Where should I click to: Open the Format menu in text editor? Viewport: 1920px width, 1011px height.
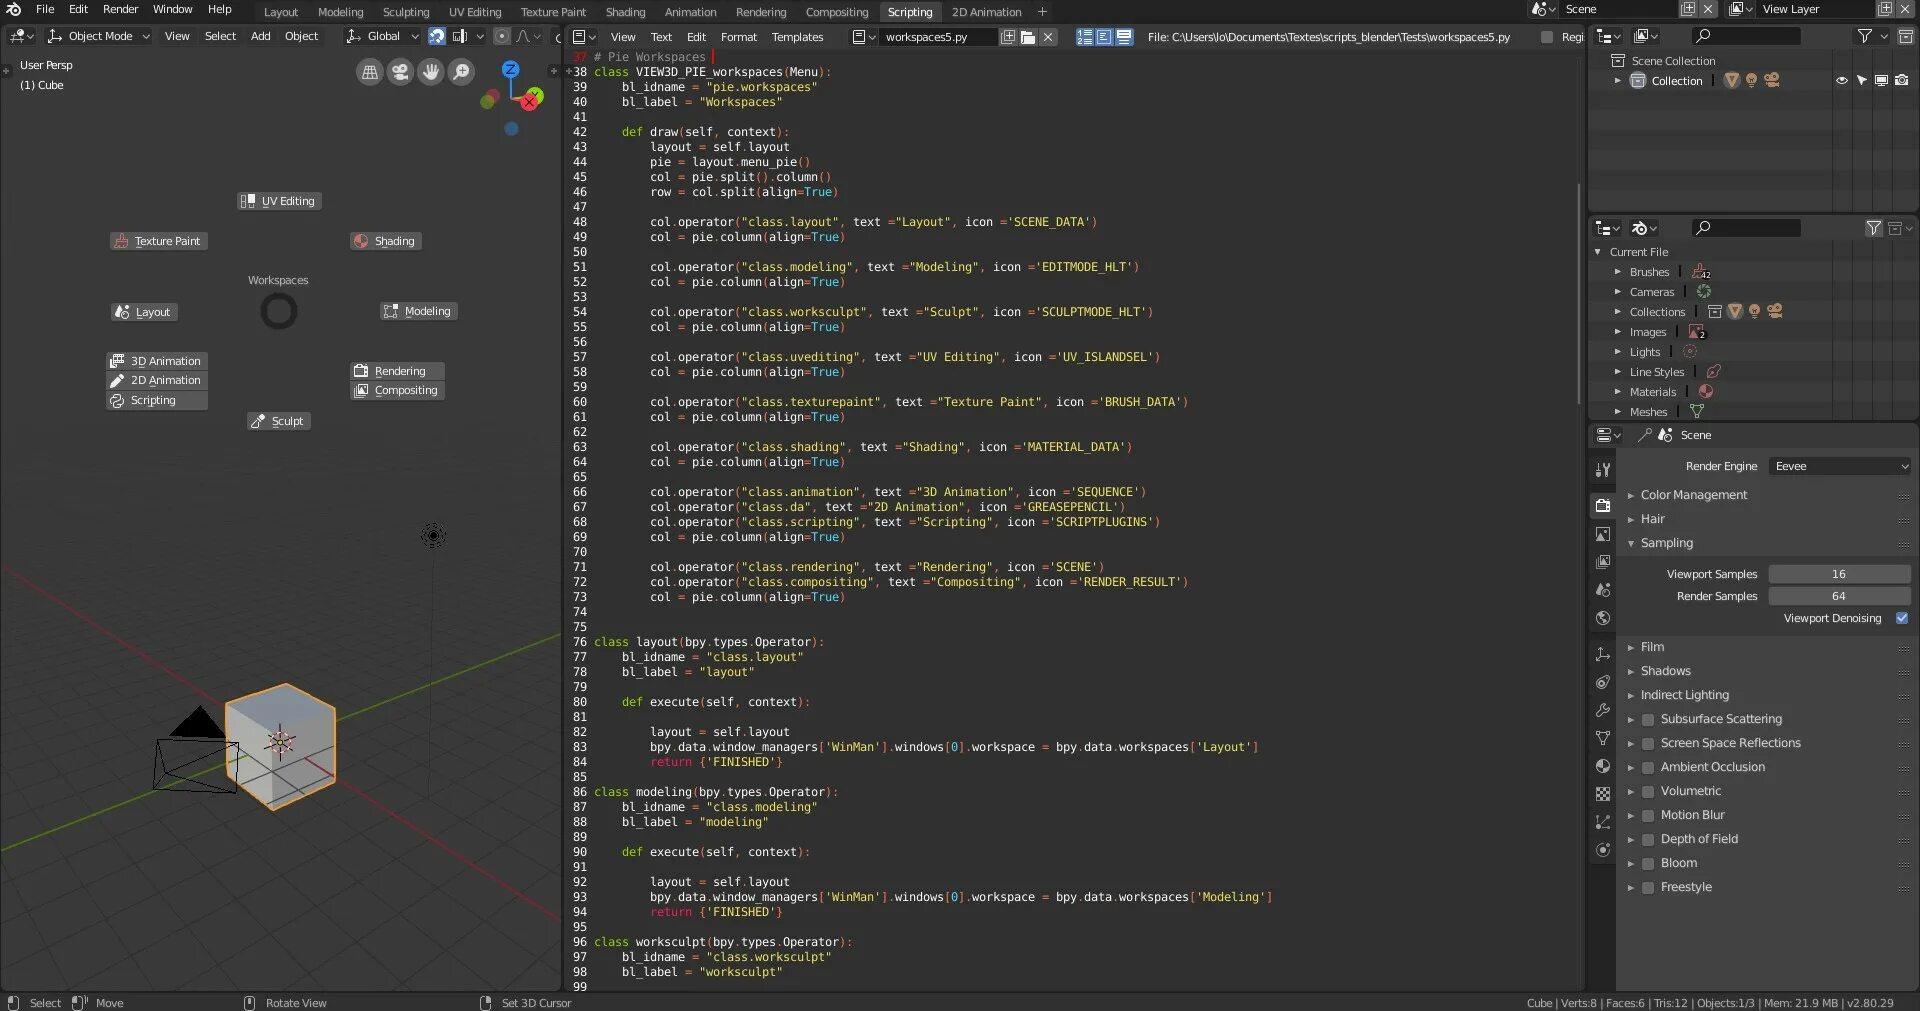(739, 37)
